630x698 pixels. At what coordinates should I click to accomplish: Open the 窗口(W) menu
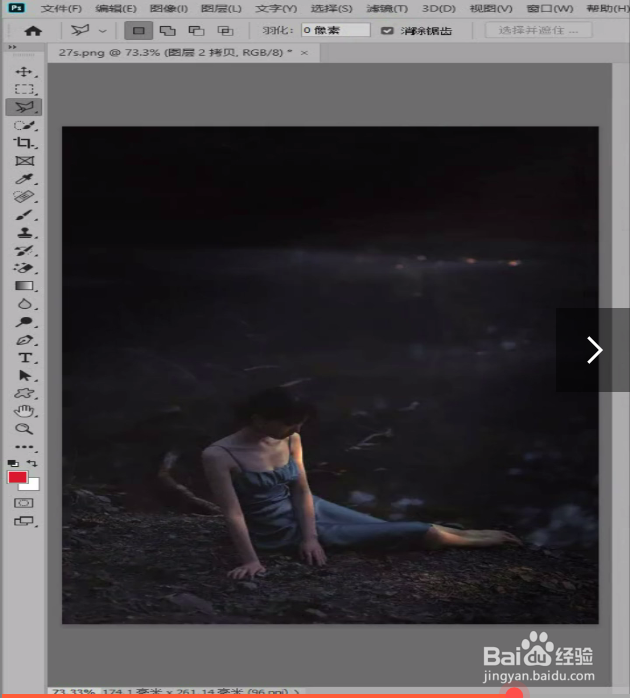550,8
